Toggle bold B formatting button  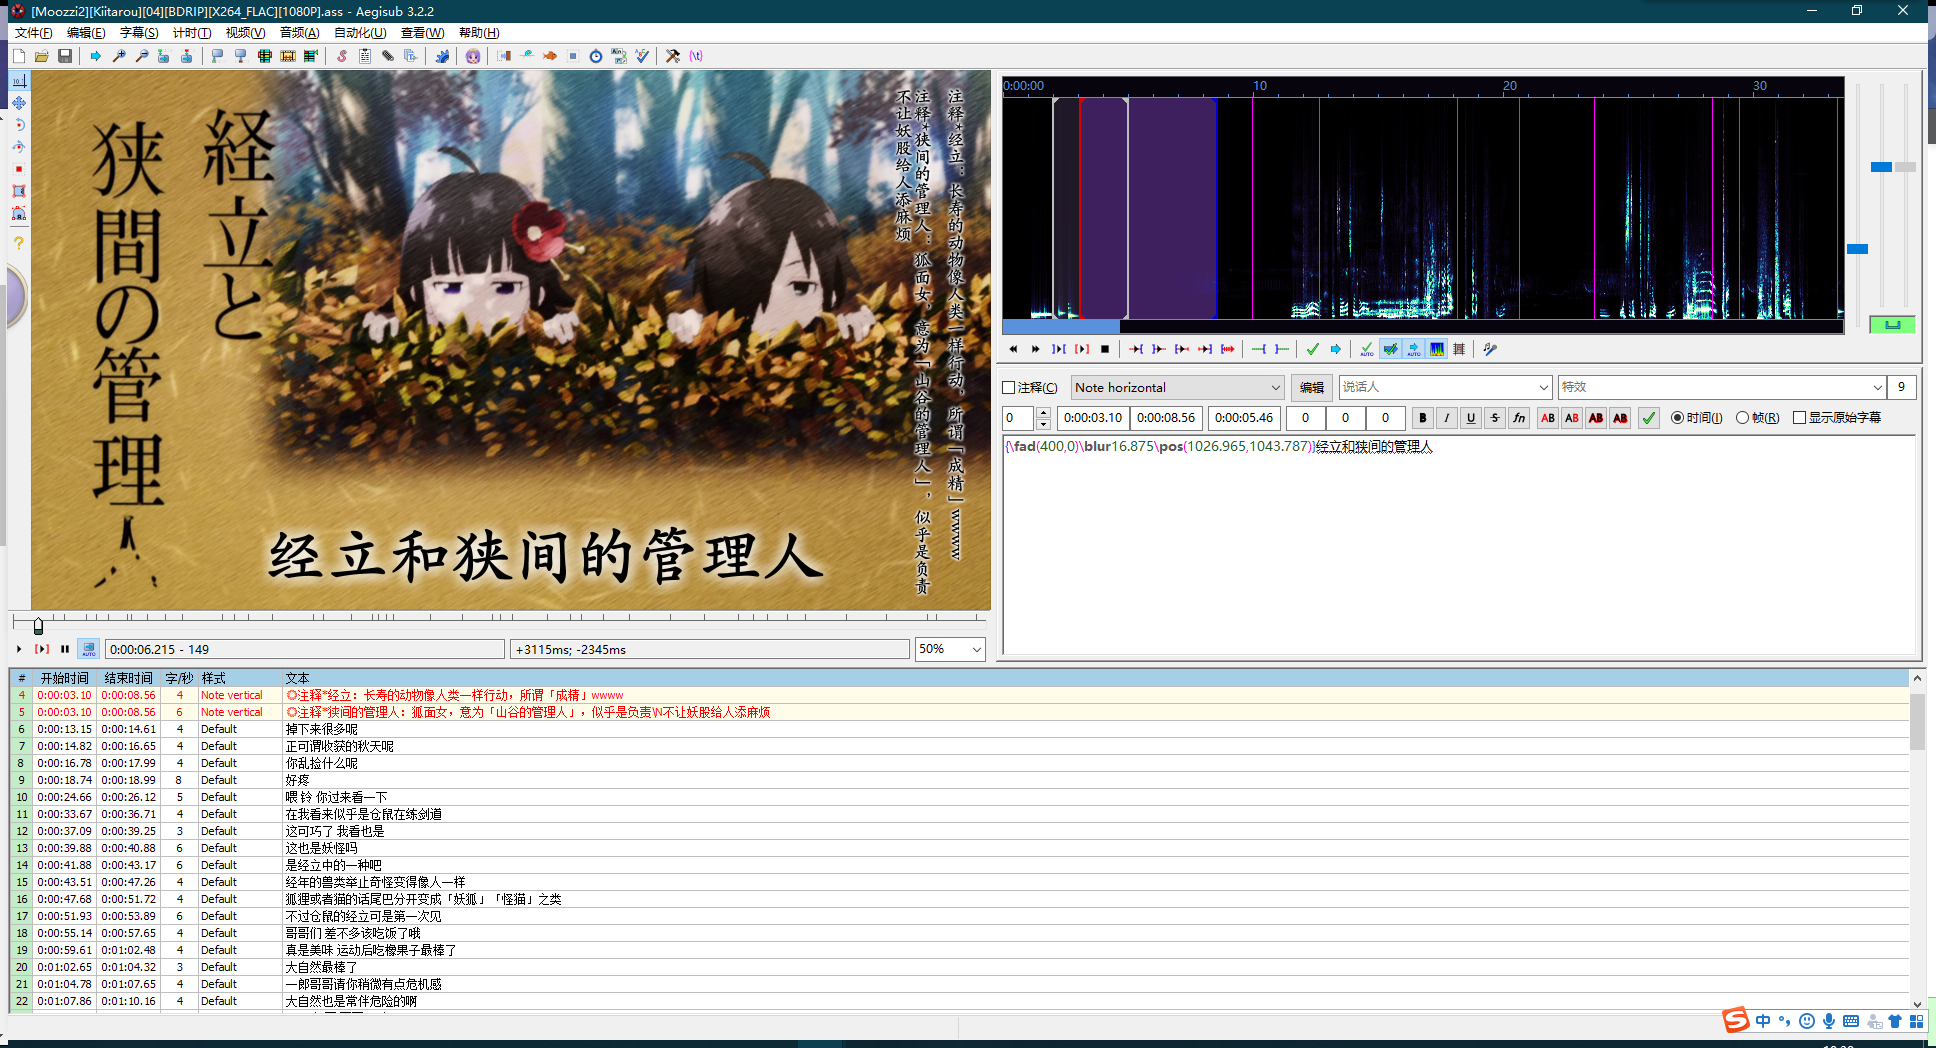(x=1422, y=418)
